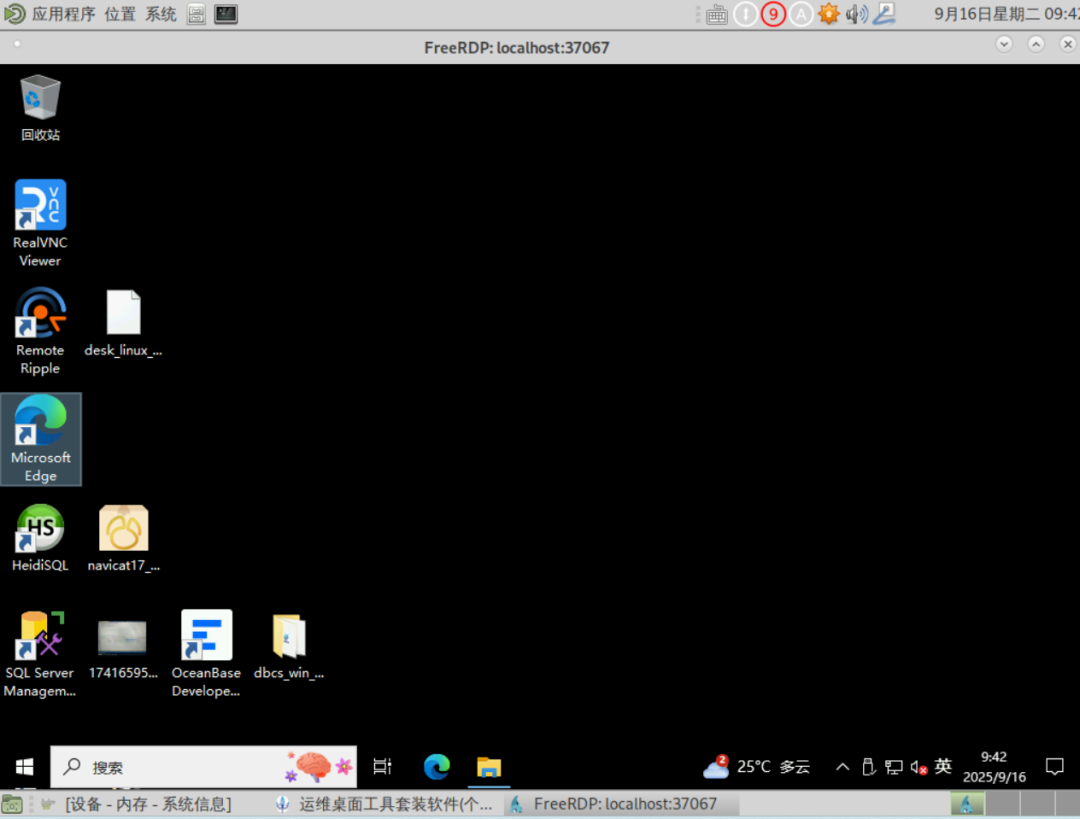
Task: Open the Recycle Bin (回收站) desktop icon
Action: (40, 108)
